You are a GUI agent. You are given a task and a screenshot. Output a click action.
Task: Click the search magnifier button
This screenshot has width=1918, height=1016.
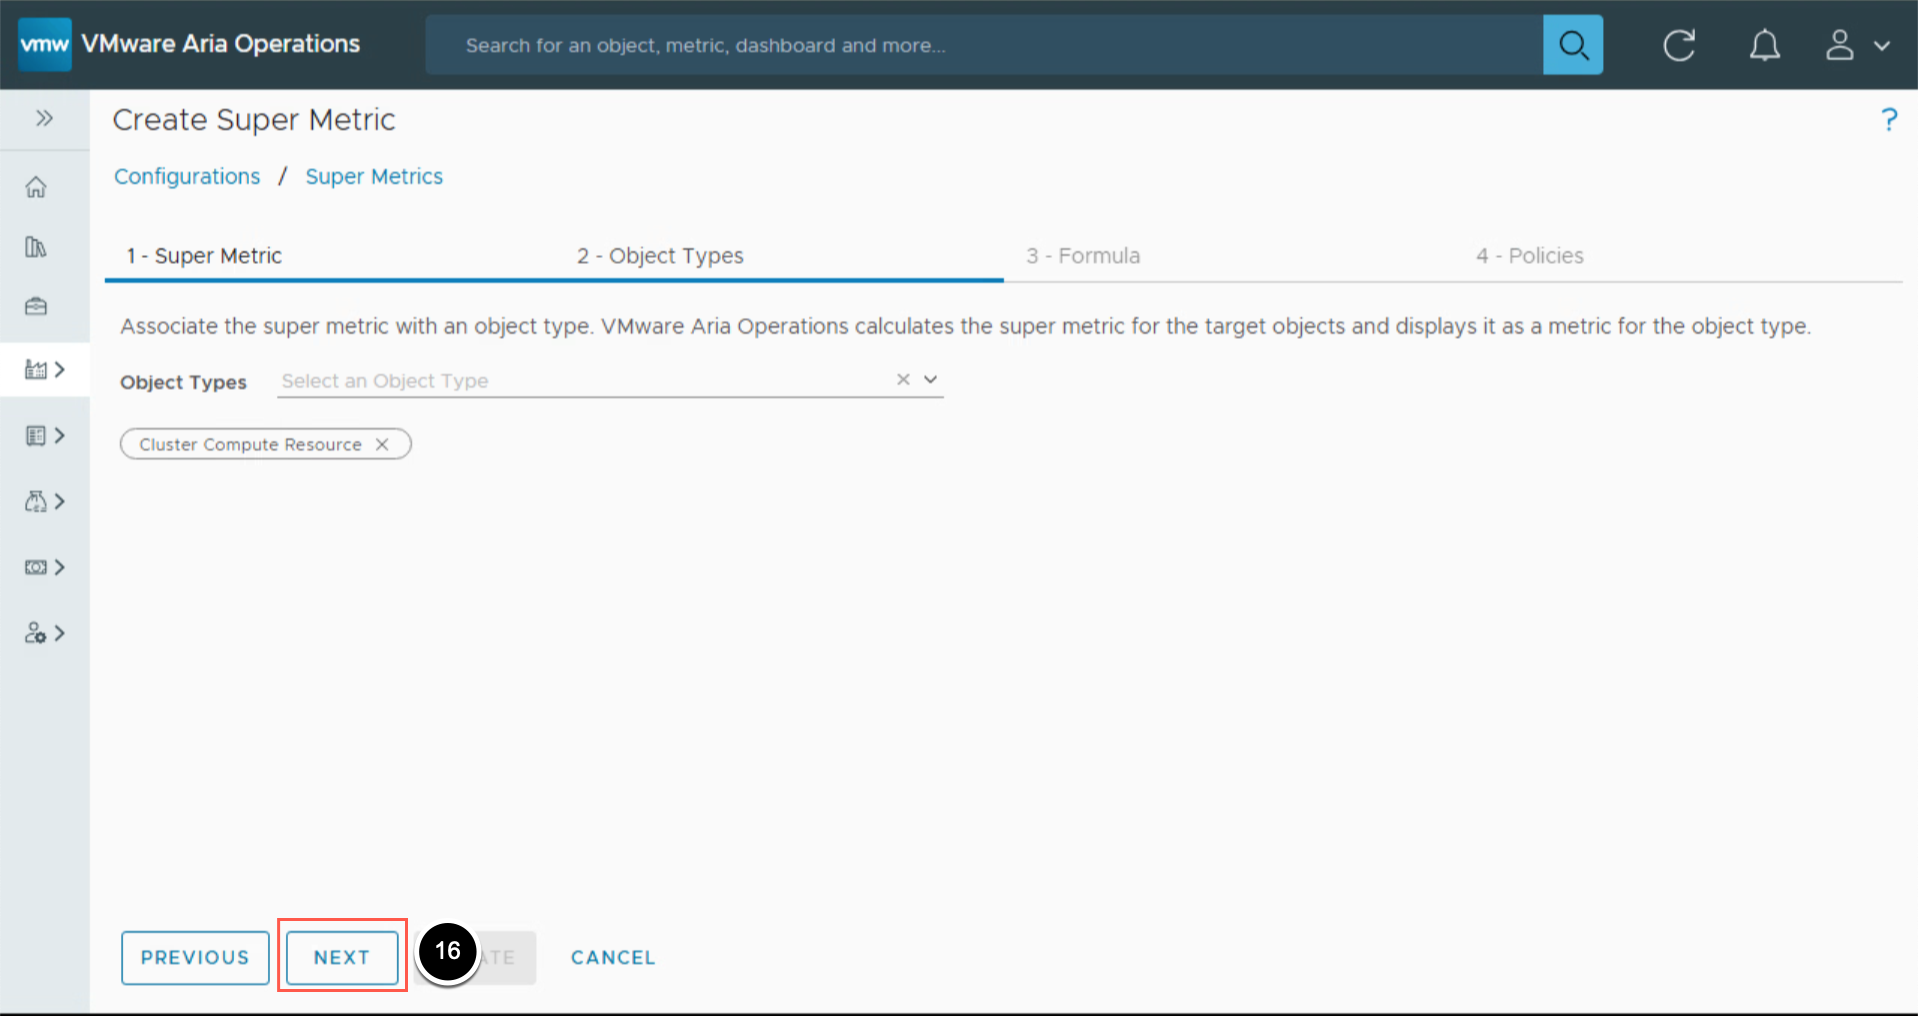(1572, 45)
